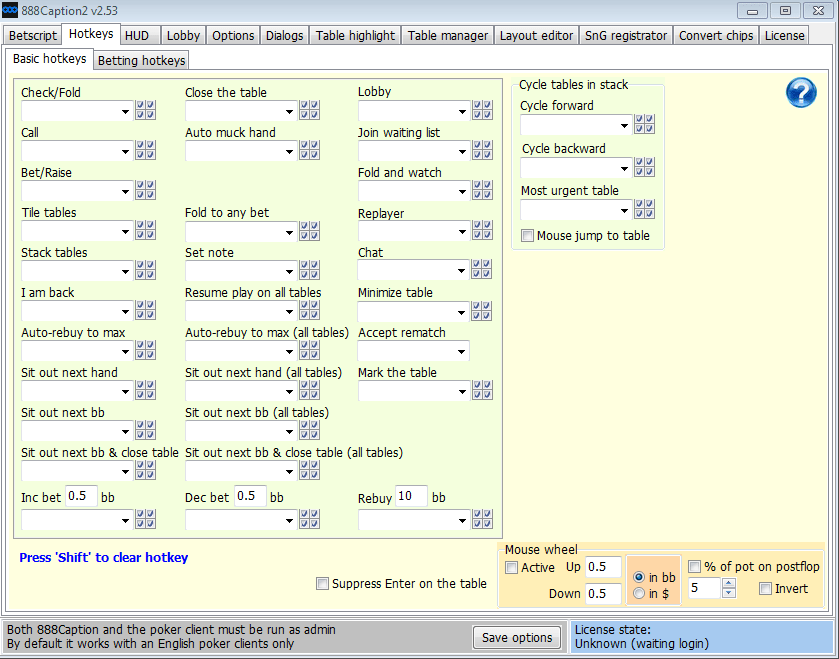
Task: Click the modifier-keys icon beside Cycle forward
Action: pyautogui.click(x=644, y=124)
